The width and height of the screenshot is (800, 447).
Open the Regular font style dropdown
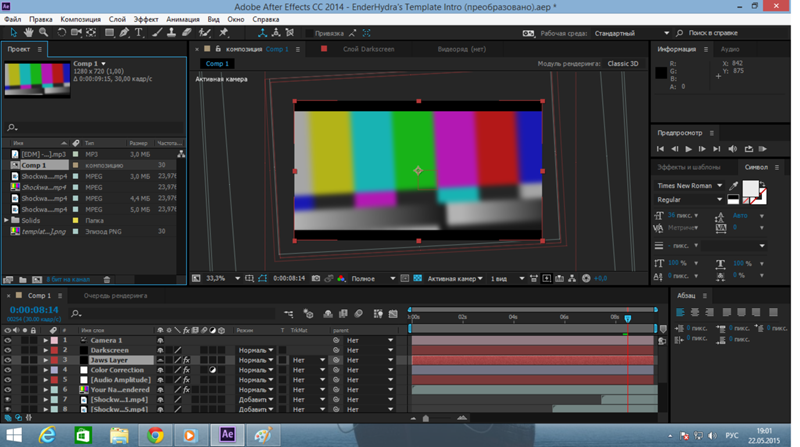click(x=689, y=200)
